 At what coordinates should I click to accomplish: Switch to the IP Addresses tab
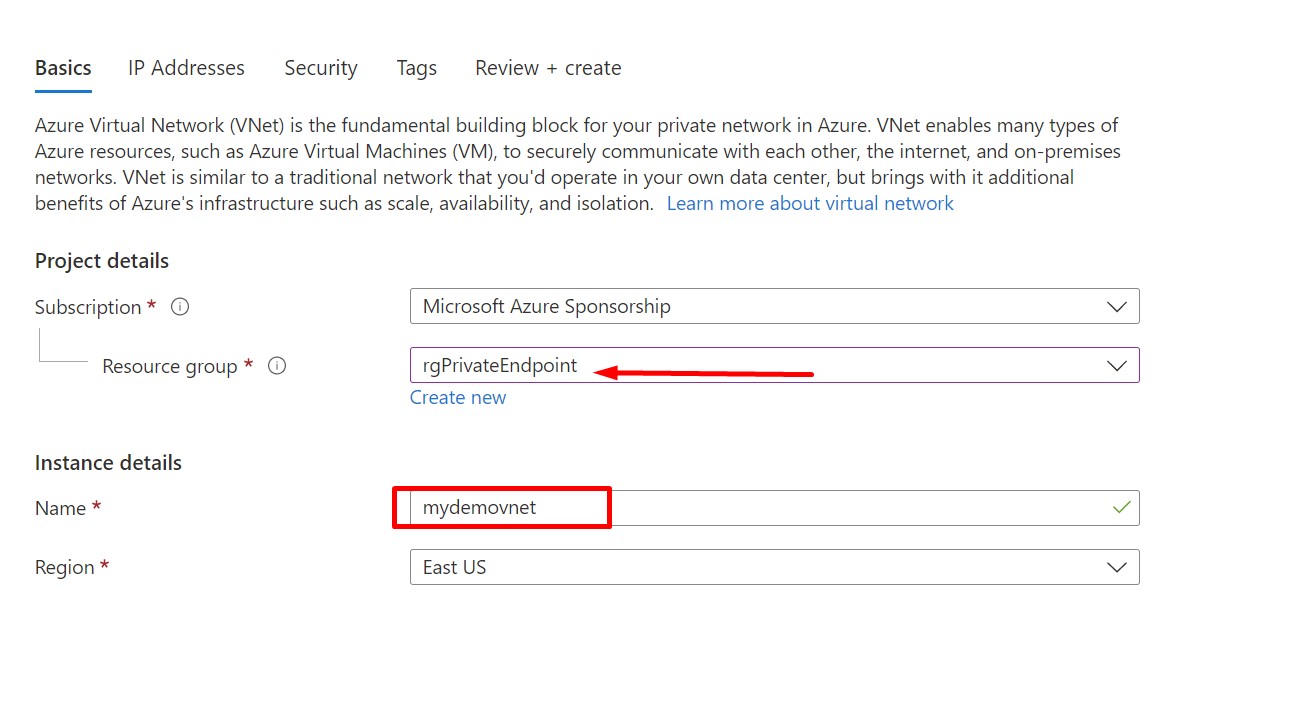click(186, 68)
